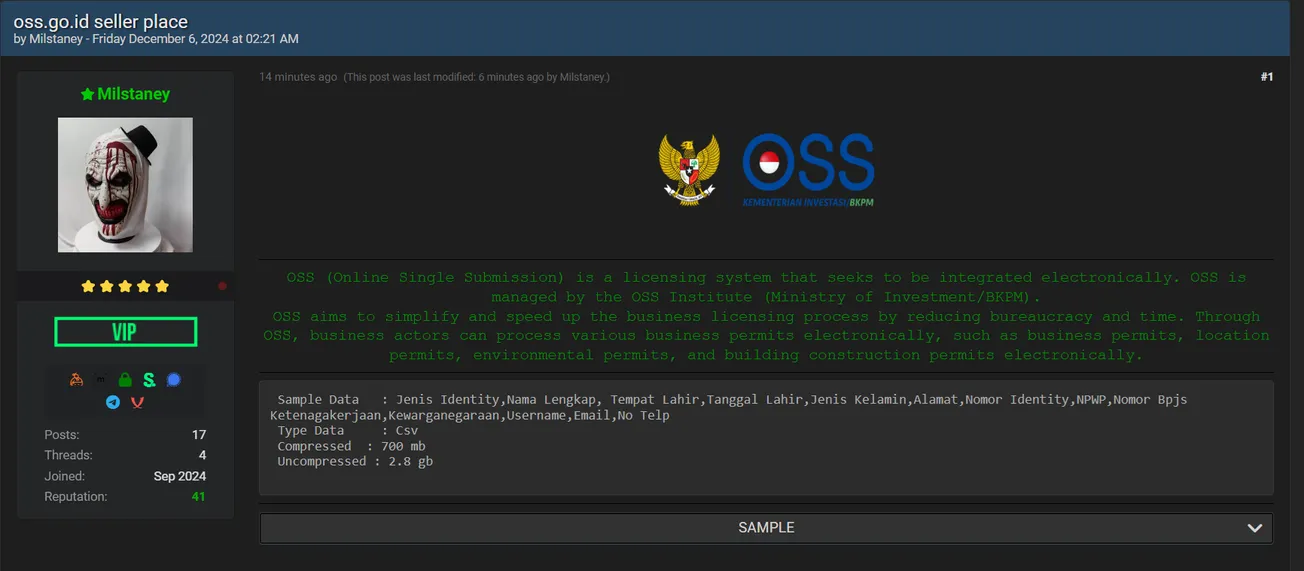Open the SAMPLE collapsible bar

(766, 528)
